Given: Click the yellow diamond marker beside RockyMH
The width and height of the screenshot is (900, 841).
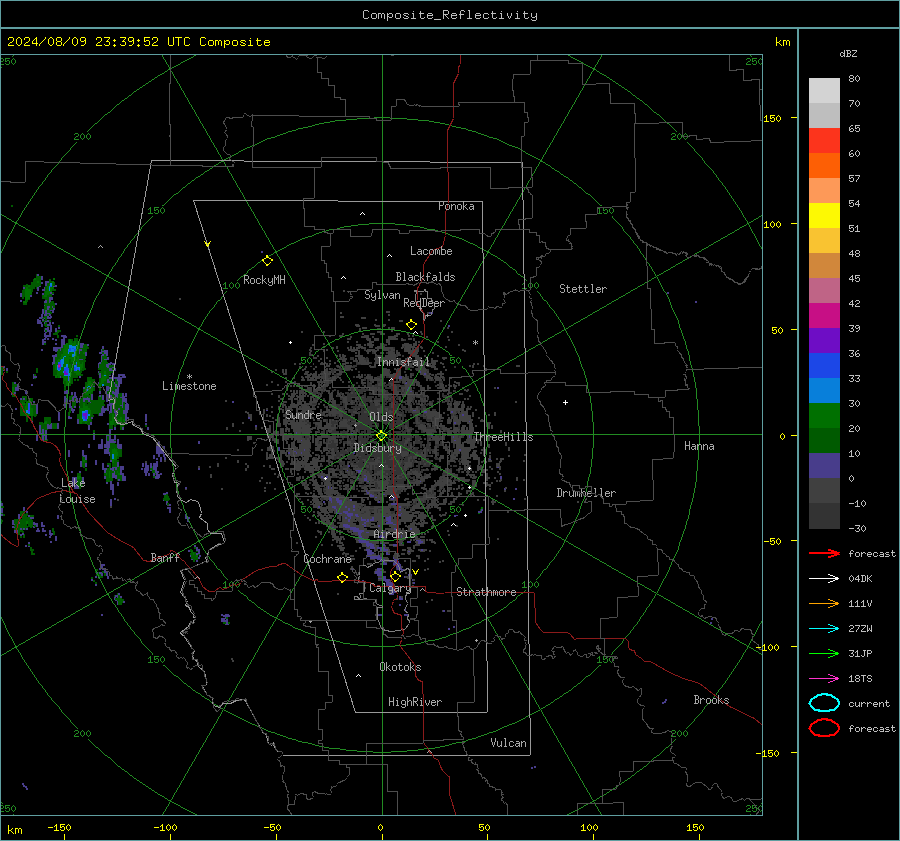Looking at the screenshot, I should [x=267, y=261].
